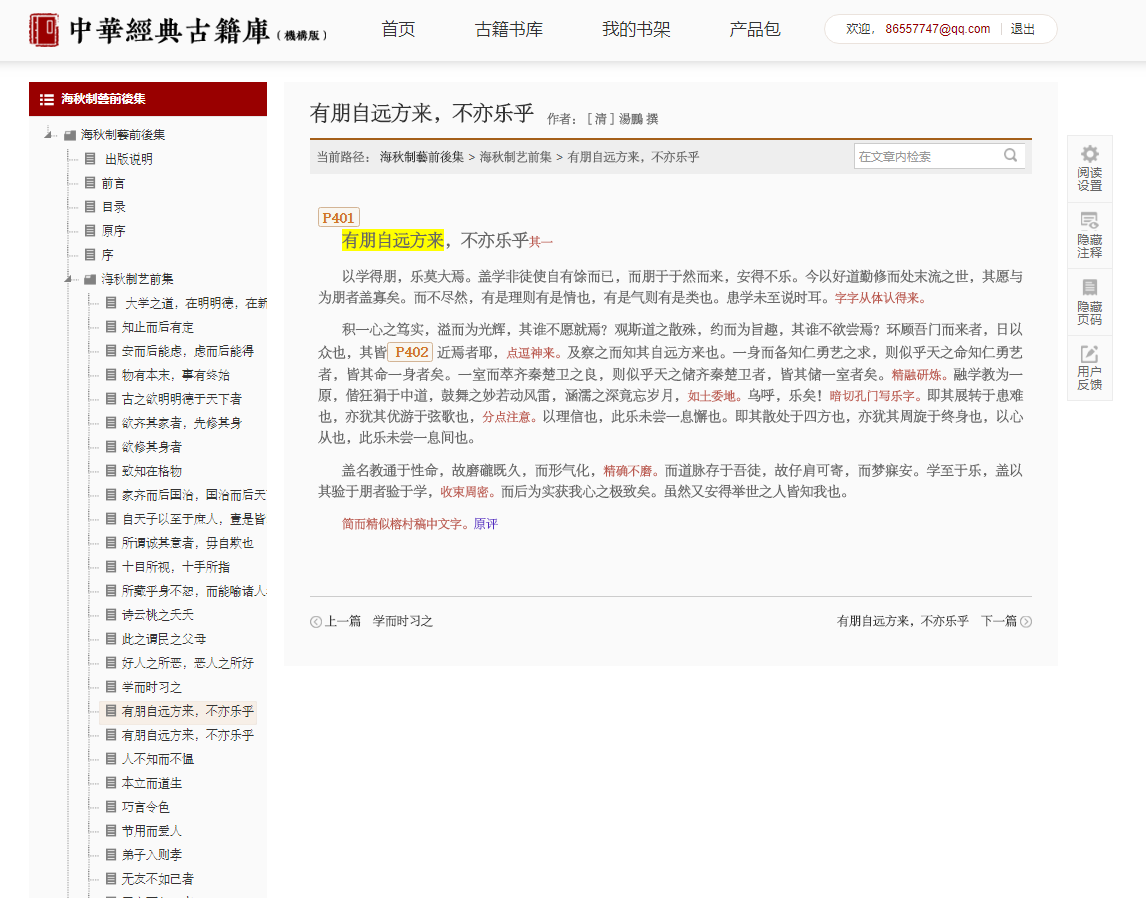Click the next article arrow icon

click(1025, 622)
